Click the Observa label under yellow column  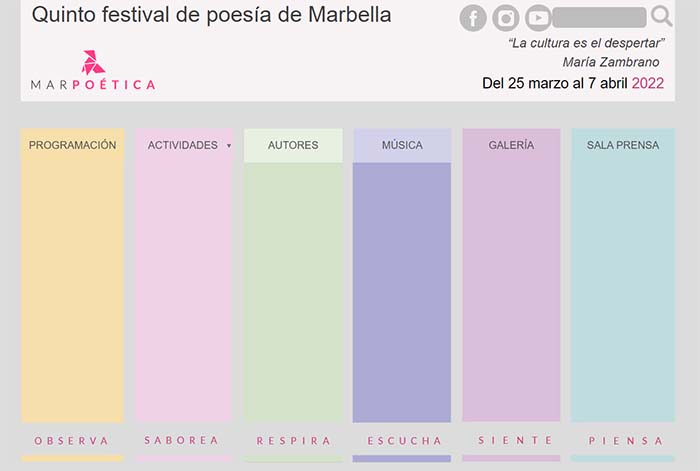click(71, 441)
